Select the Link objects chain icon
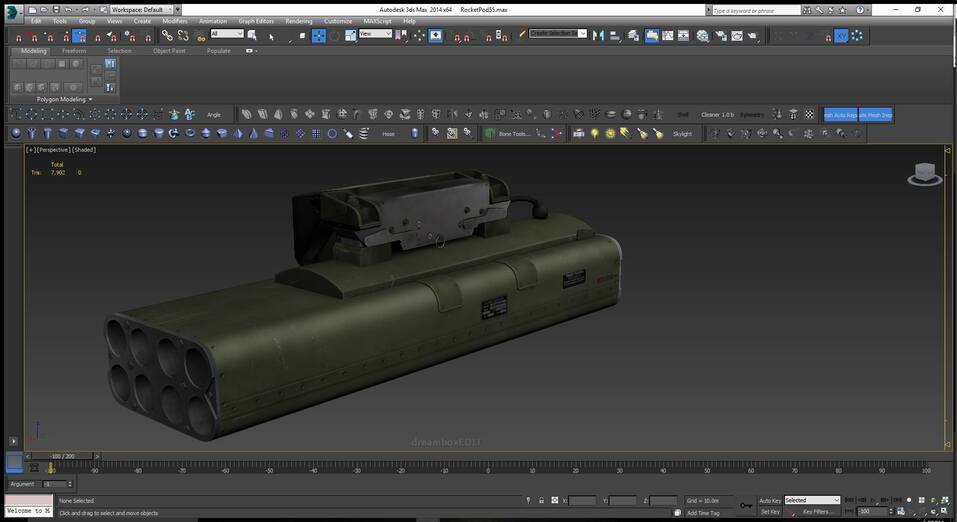Screen dimensions: 957x522 (x=167, y=36)
